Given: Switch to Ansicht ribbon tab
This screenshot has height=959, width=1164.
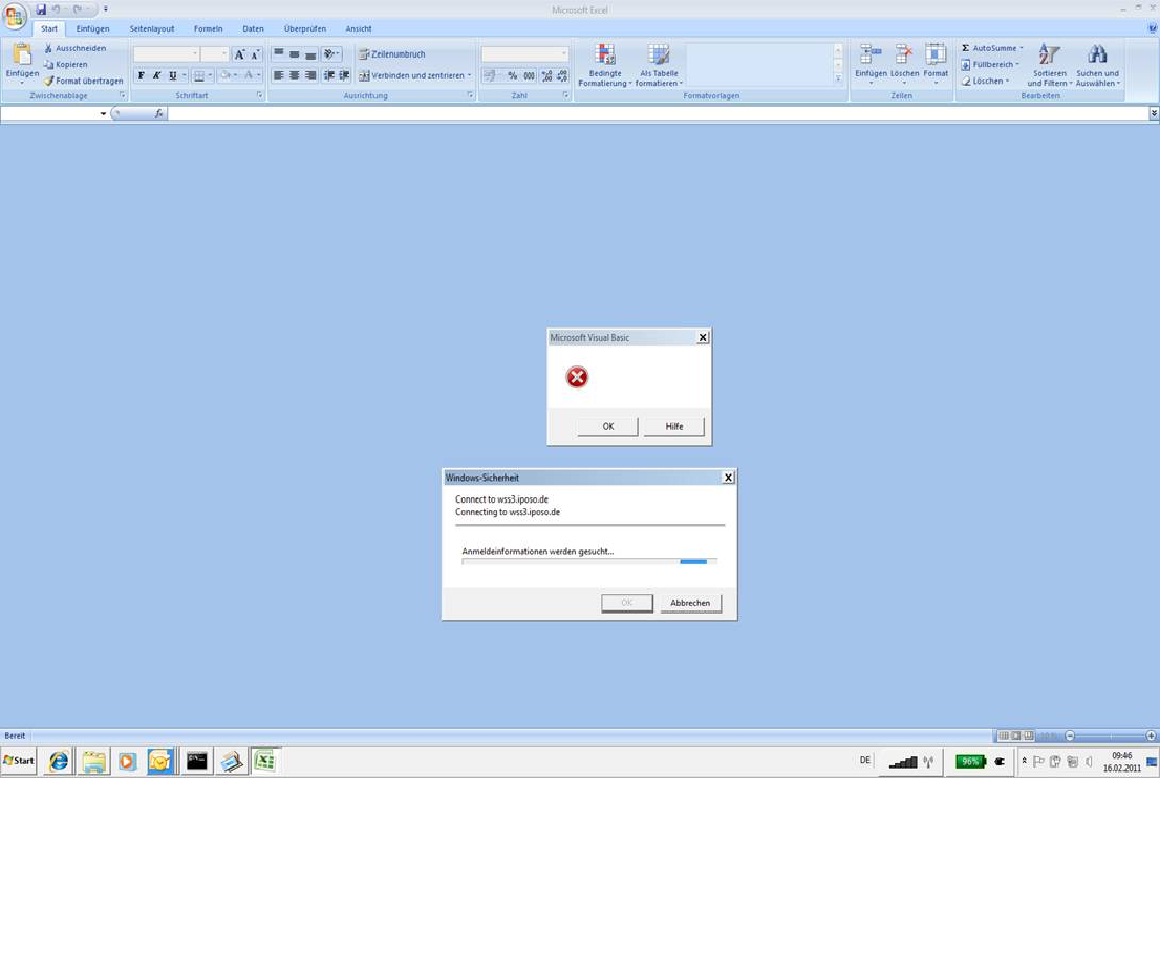Looking at the screenshot, I should 358,29.
